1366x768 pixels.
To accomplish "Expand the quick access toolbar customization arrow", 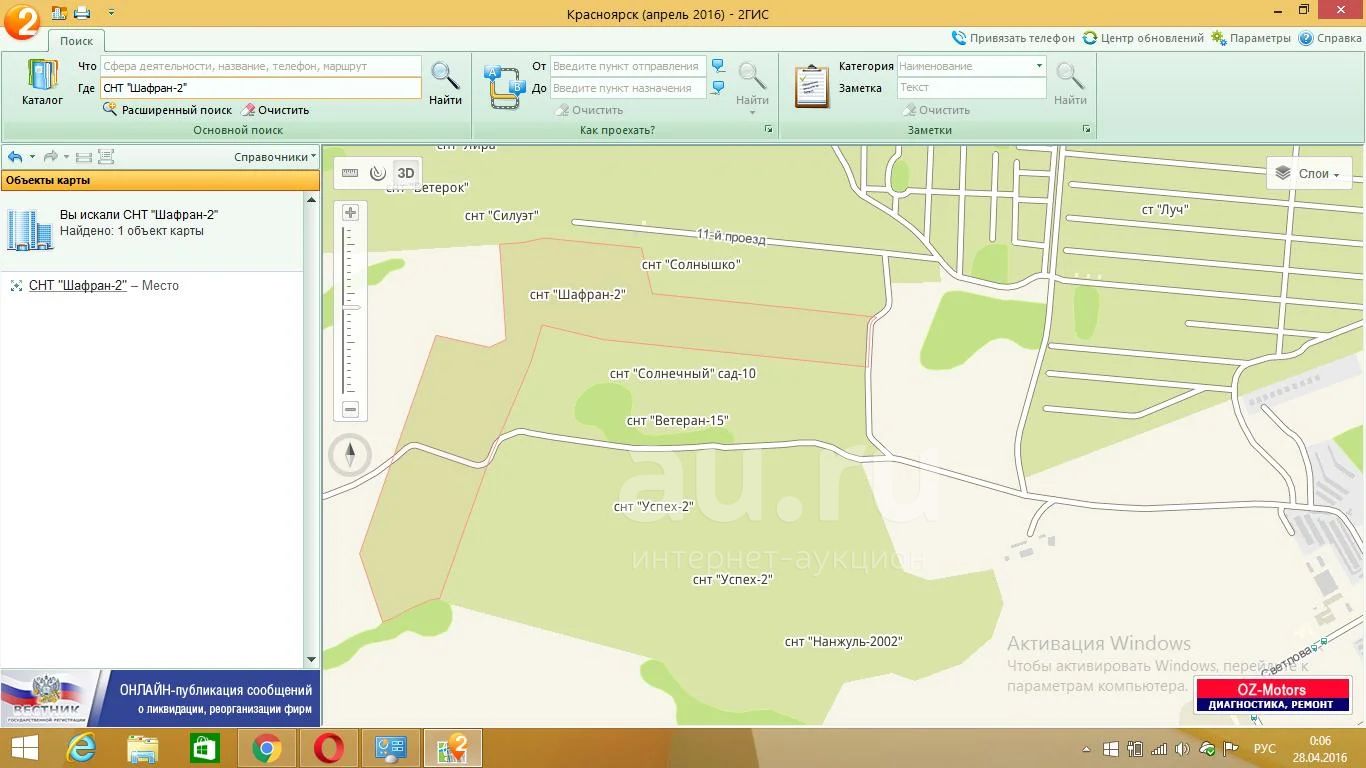I will click(x=110, y=13).
